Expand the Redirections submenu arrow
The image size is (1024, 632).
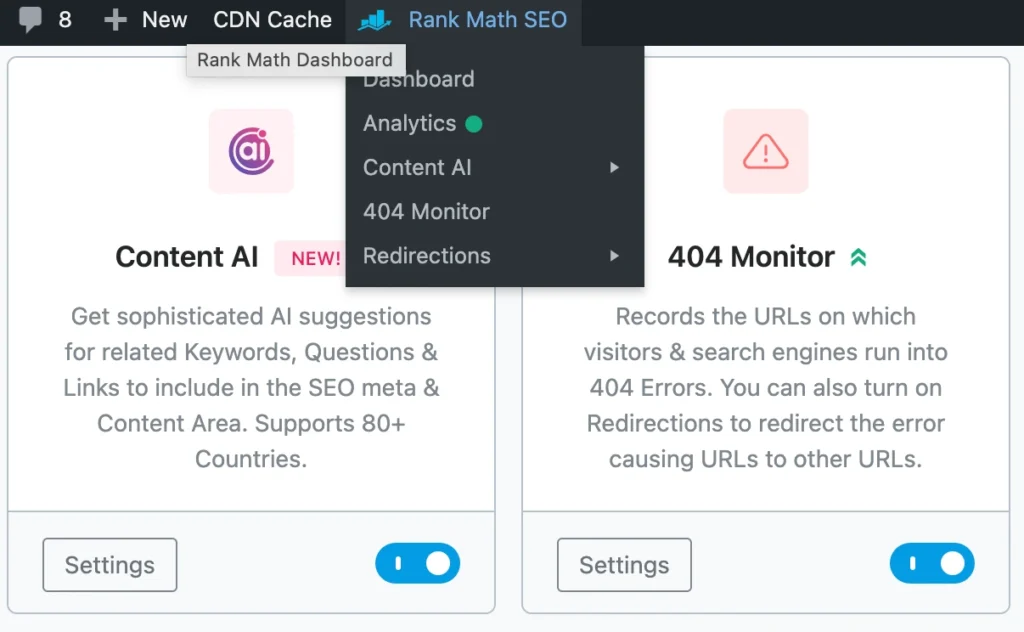tap(614, 256)
